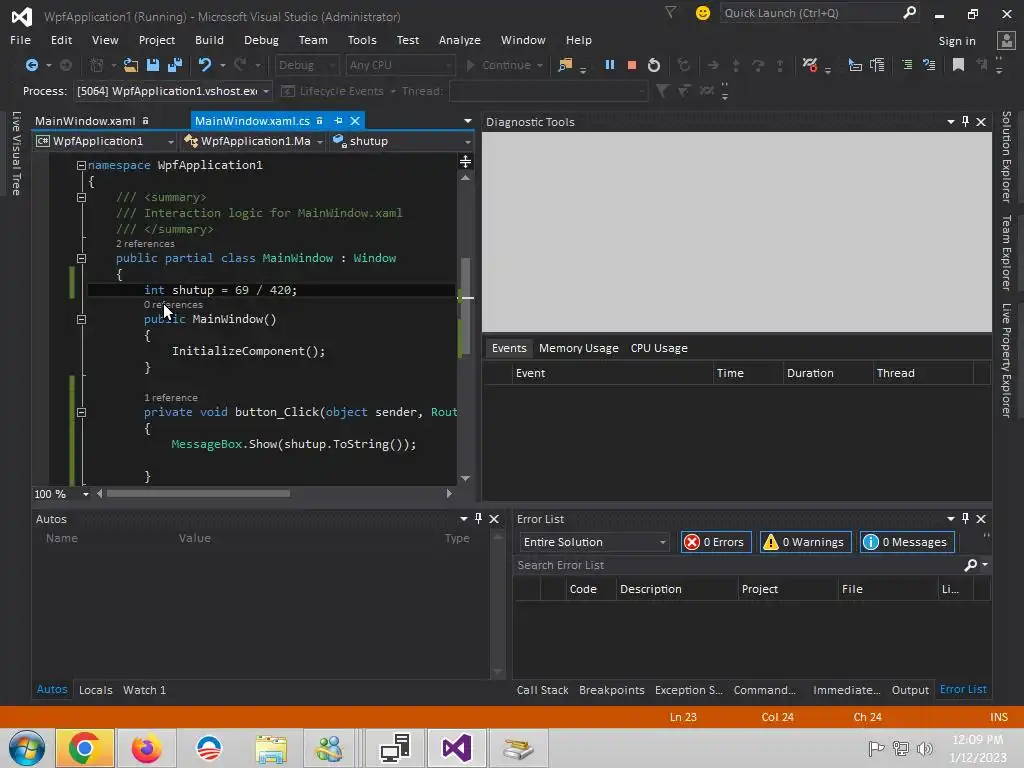Split the editor with the splitter icon
This screenshot has height=768, width=1024.
[465, 161]
